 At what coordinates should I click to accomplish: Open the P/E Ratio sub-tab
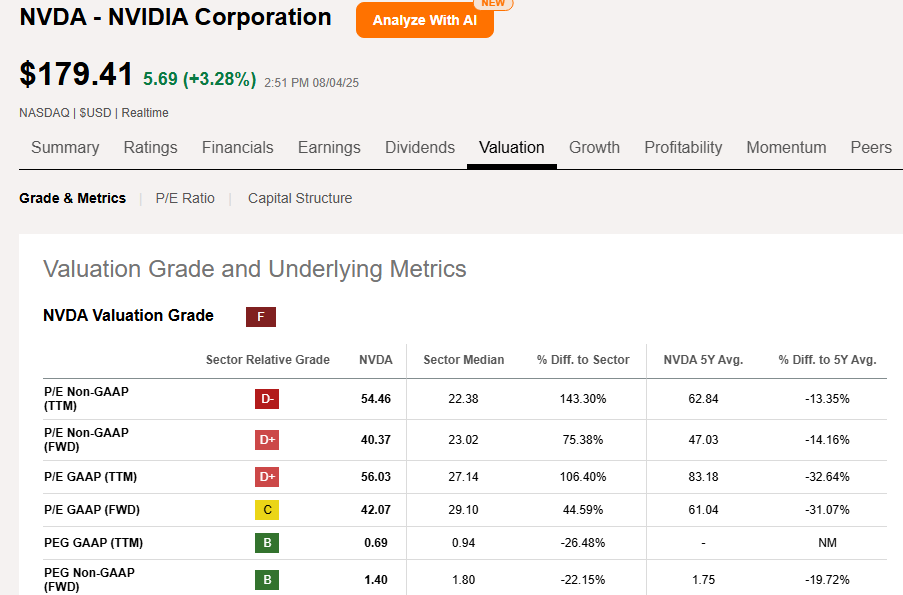[185, 198]
